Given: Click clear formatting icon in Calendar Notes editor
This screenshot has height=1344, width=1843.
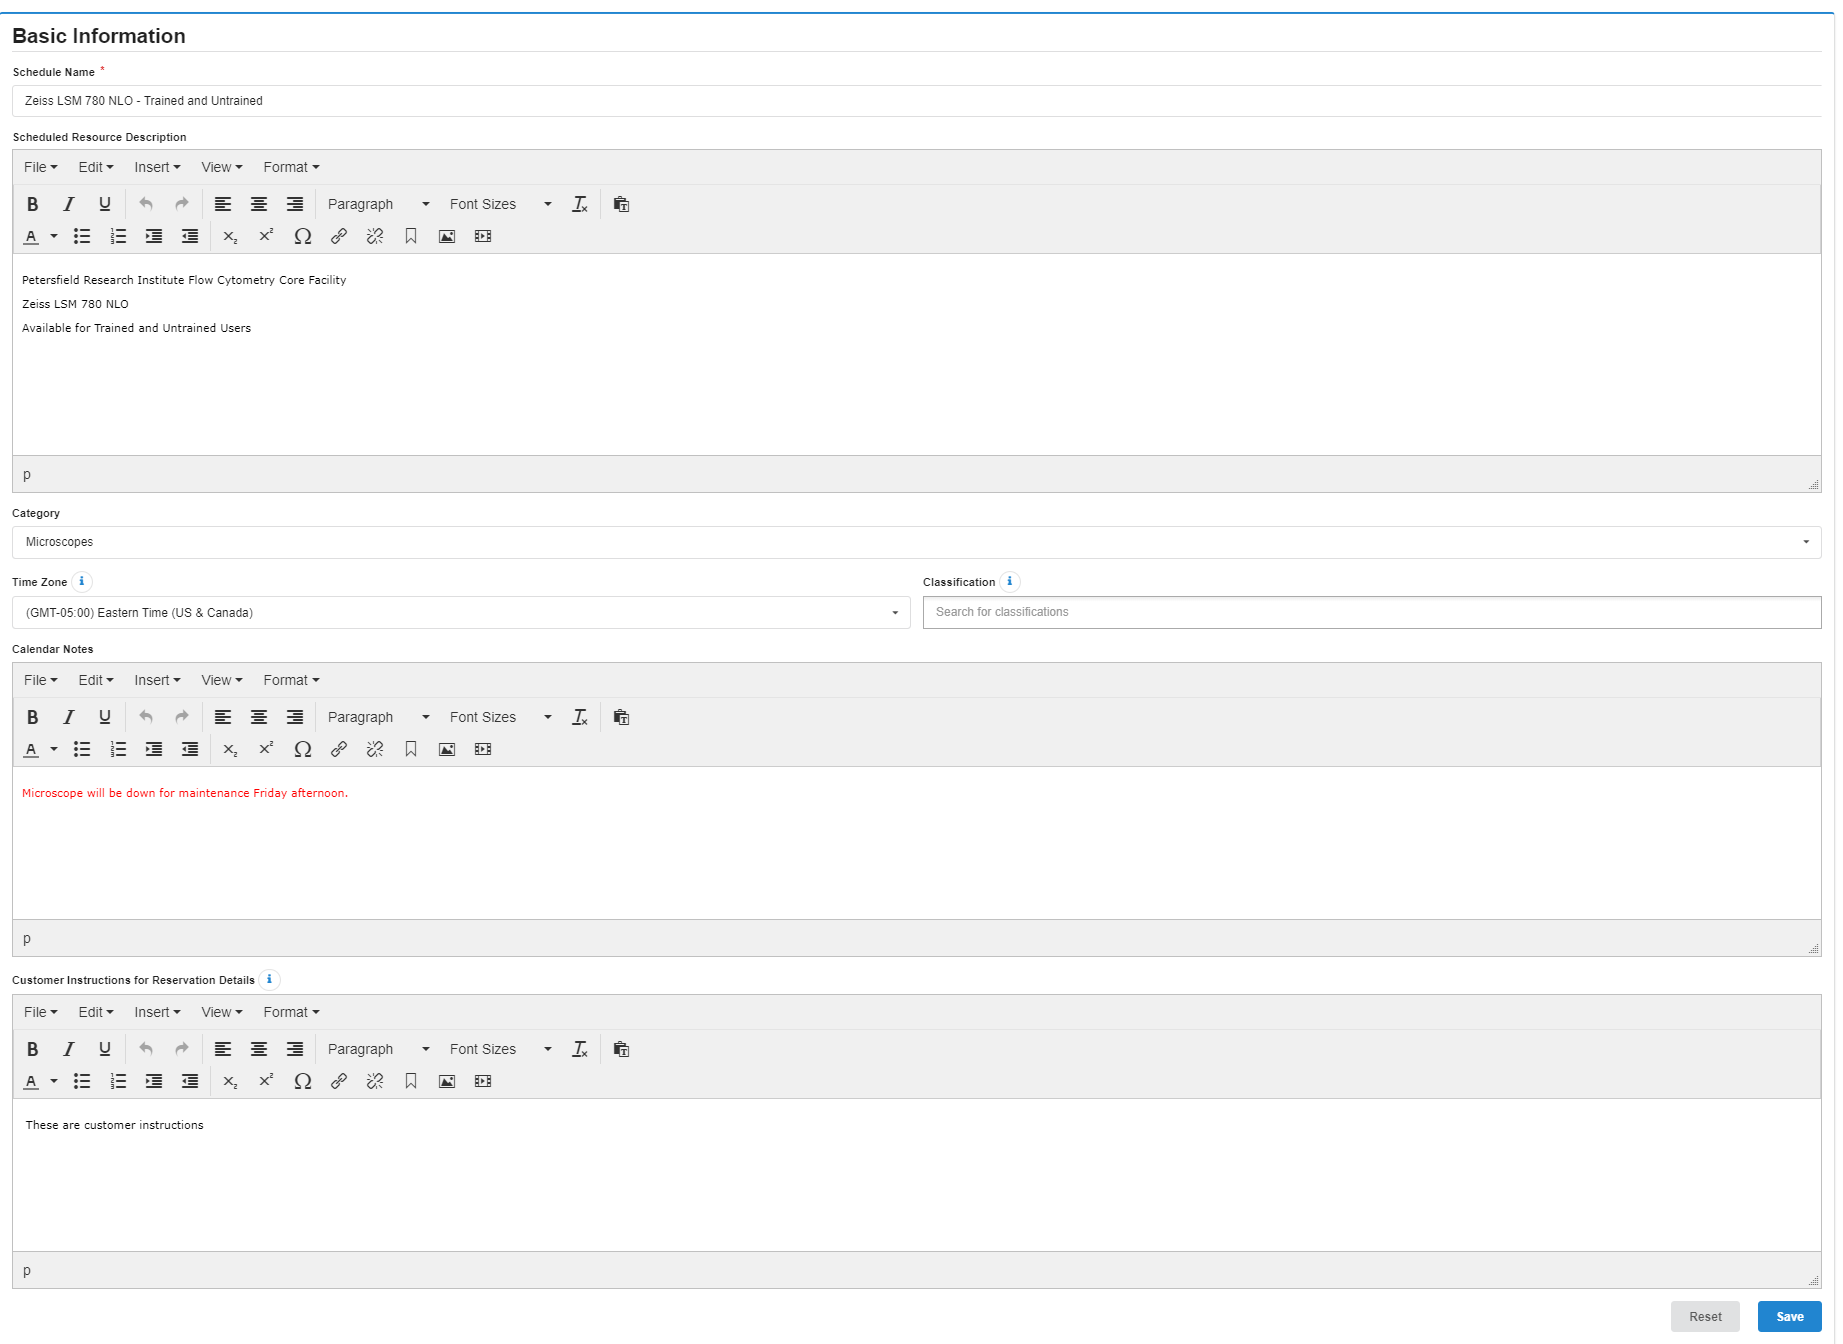Looking at the screenshot, I should coord(580,718).
